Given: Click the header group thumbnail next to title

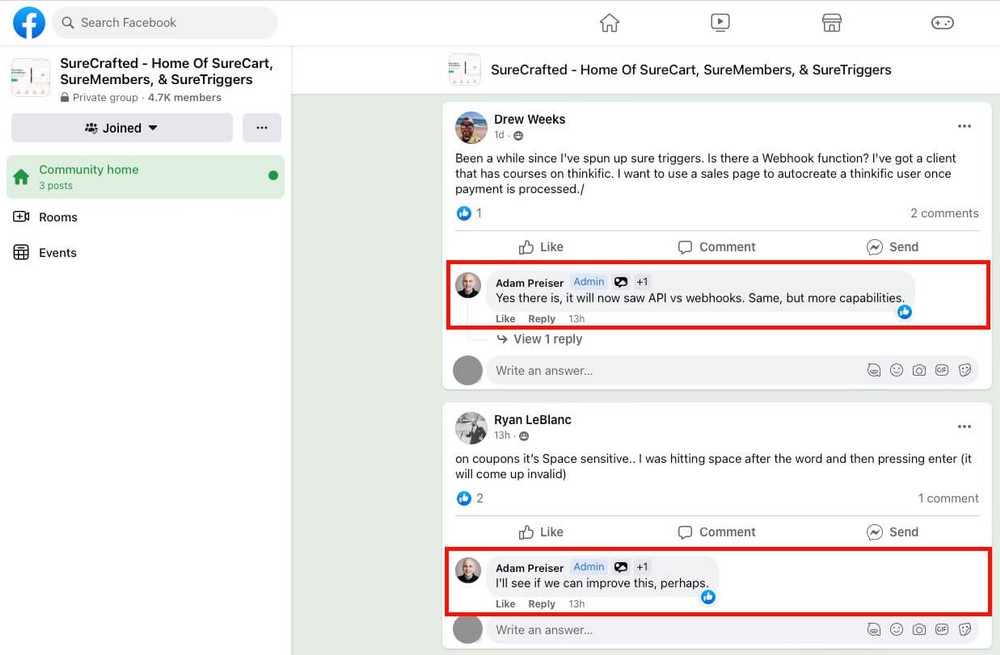Looking at the screenshot, I should (464, 70).
